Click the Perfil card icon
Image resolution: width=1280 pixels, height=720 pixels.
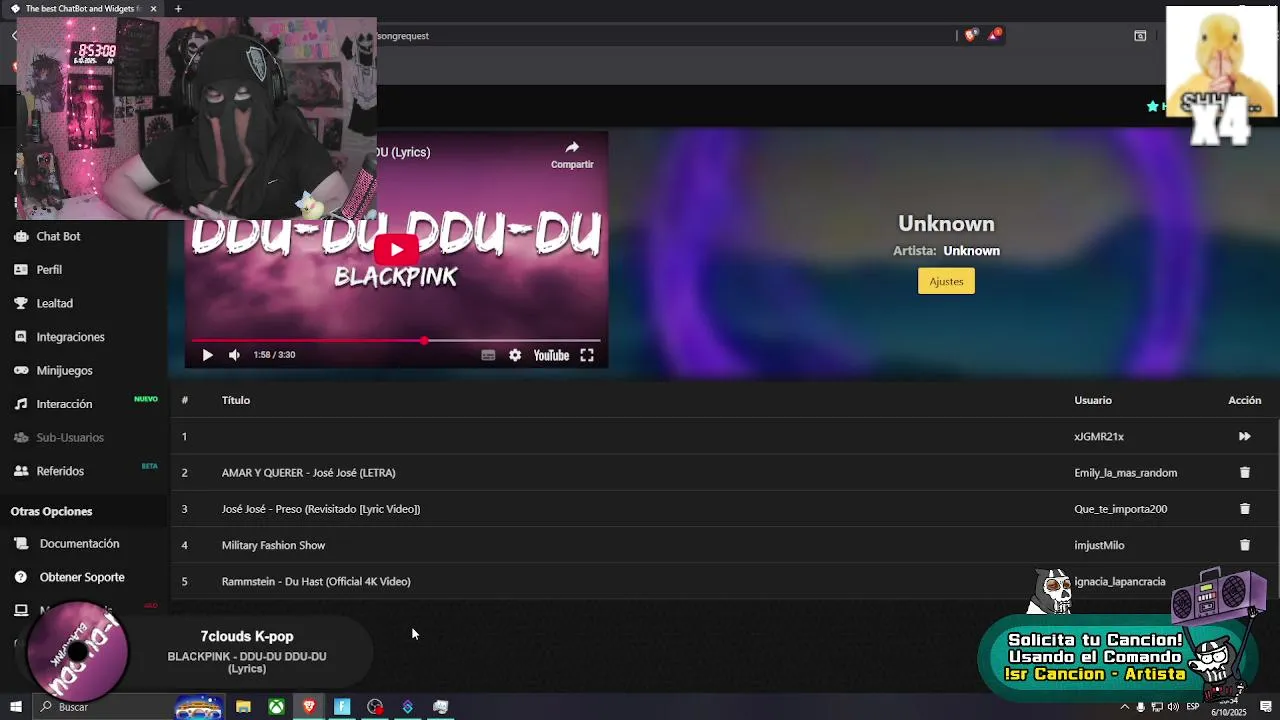tap(20, 270)
